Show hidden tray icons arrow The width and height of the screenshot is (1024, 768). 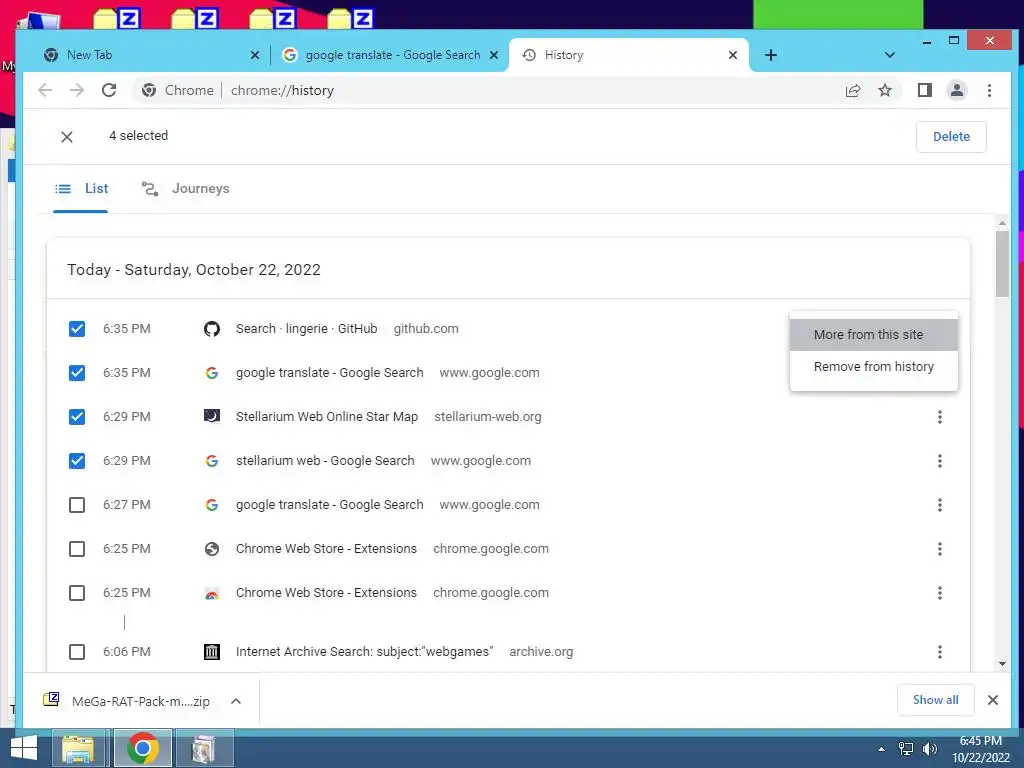(x=882, y=749)
